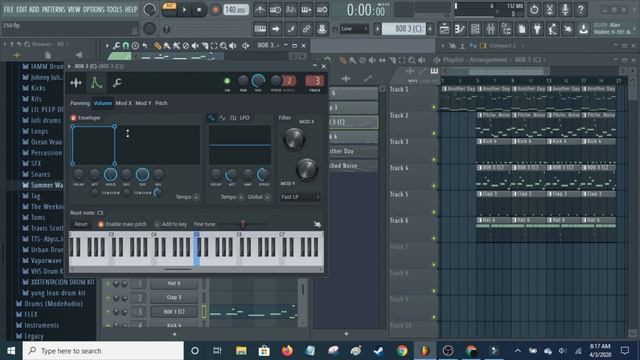Switch to the Pitch envelope tab
The width and height of the screenshot is (640, 360).
[161, 103]
